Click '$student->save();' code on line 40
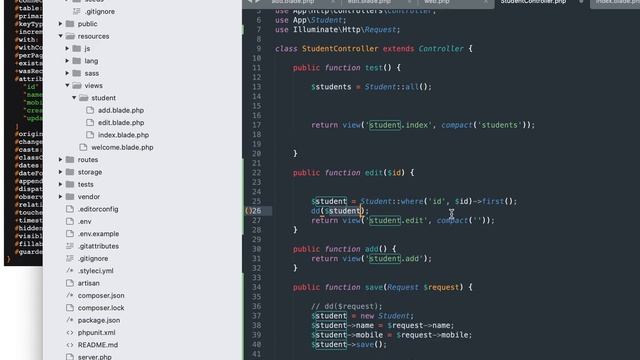Viewport: 640px width, 360px height. (x=349, y=344)
